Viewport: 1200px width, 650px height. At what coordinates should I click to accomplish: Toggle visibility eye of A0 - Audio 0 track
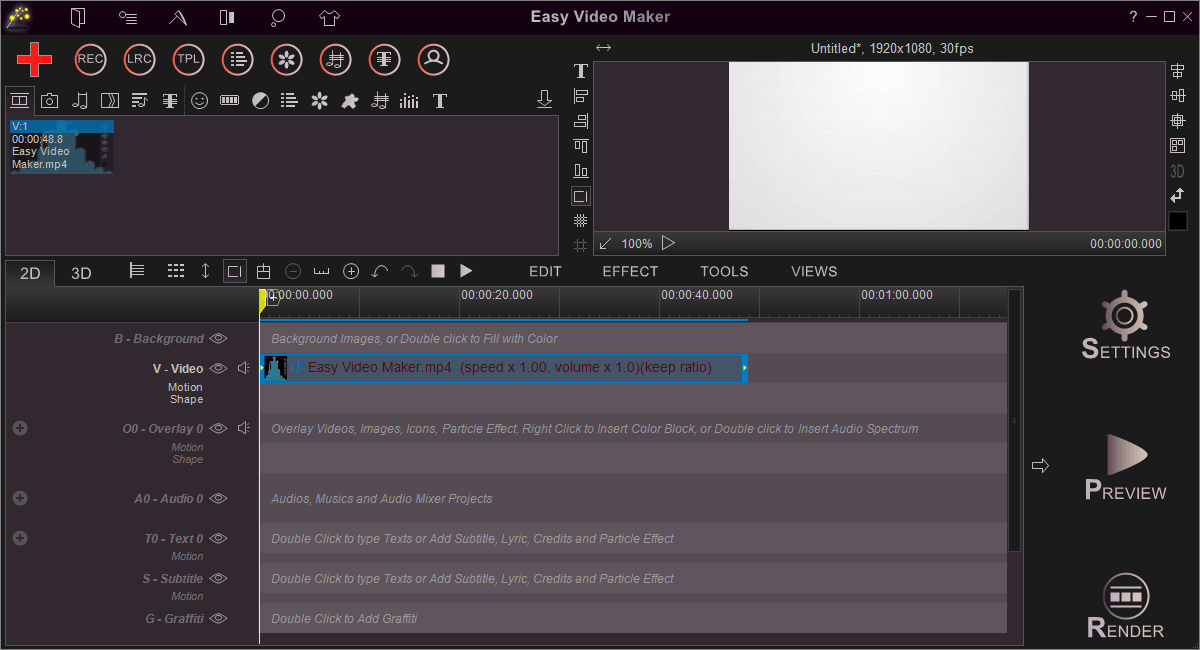coord(219,498)
